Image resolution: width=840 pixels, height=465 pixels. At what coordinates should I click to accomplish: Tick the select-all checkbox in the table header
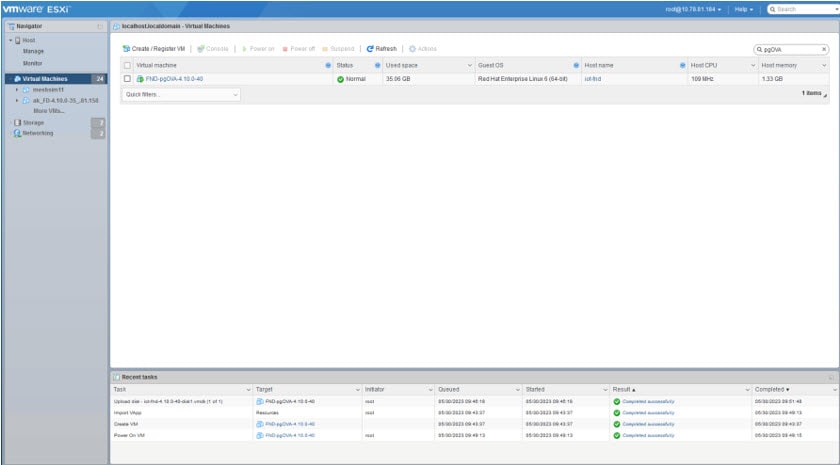click(x=128, y=65)
